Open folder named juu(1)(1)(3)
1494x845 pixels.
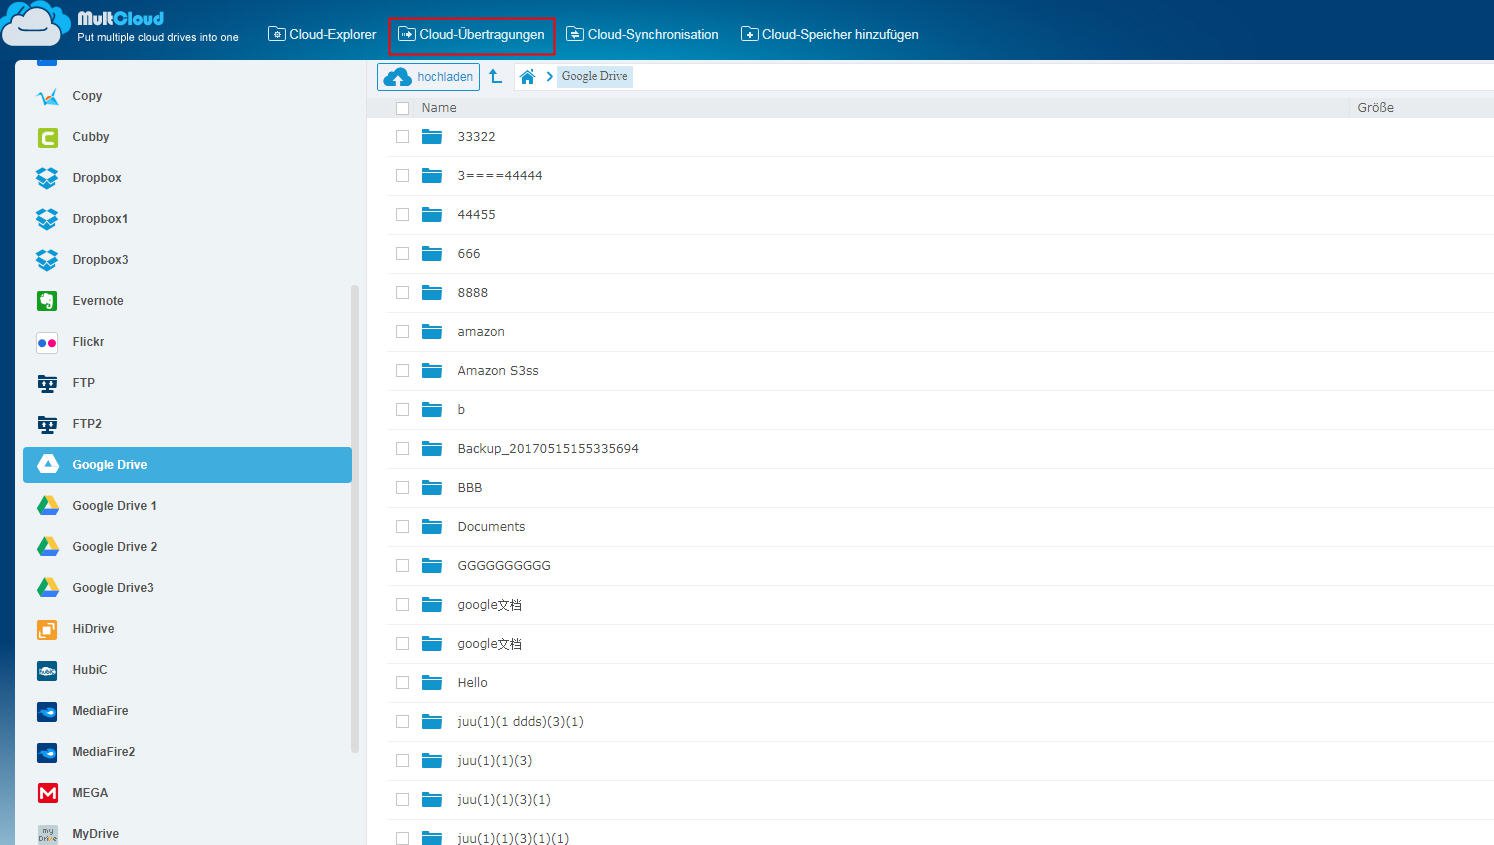(494, 760)
